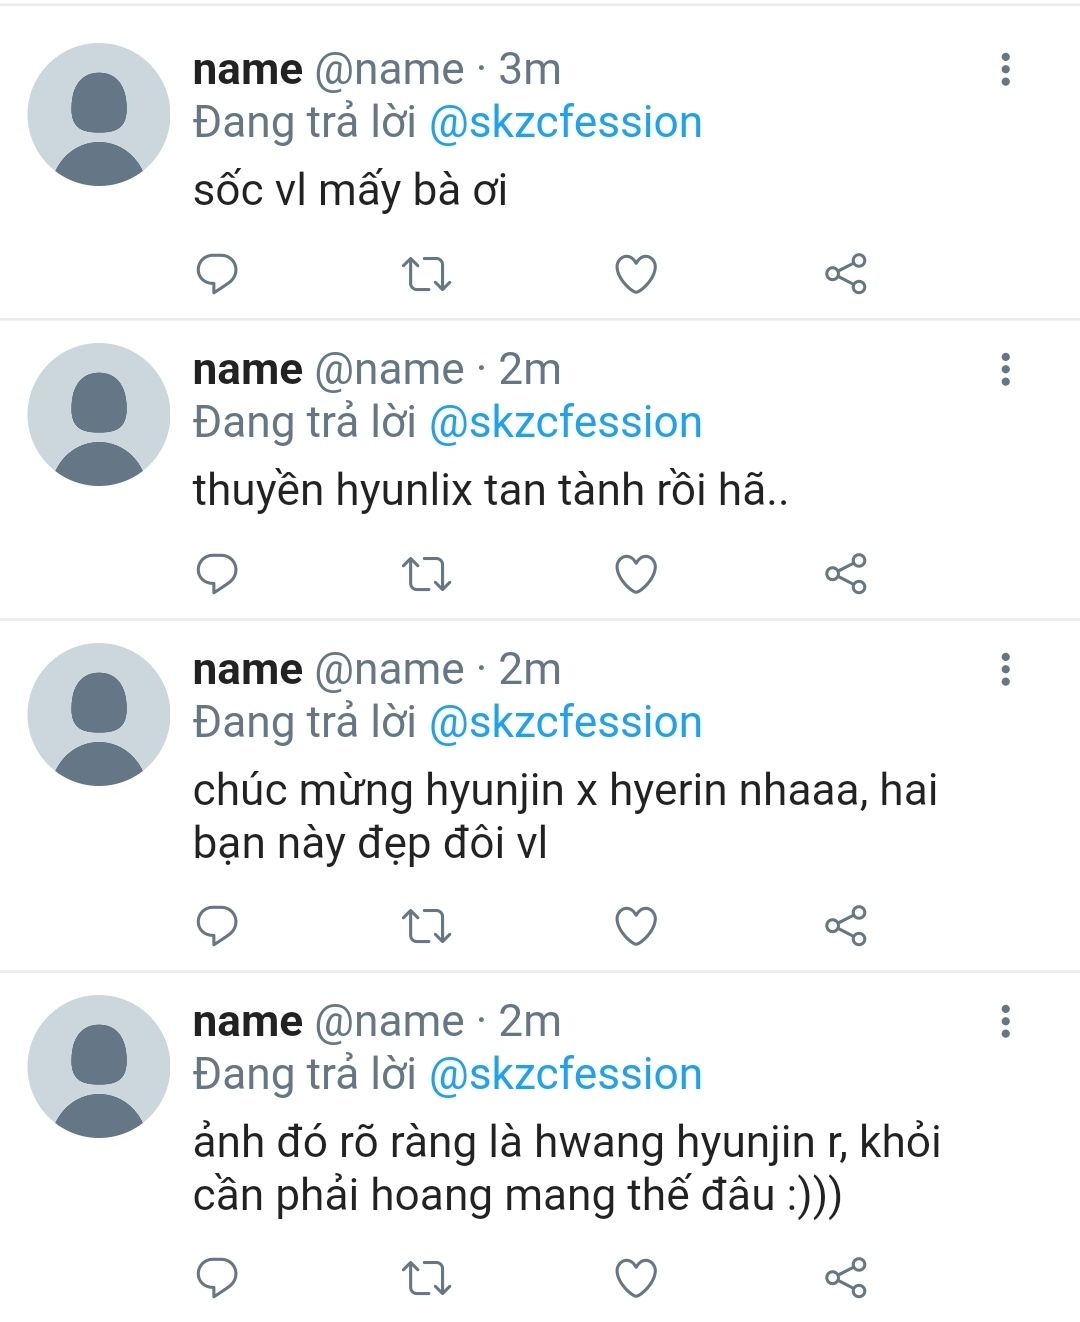Open more options for "sốc vl" tweet
The image size is (1080, 1322).
(x=1005, y=70)
